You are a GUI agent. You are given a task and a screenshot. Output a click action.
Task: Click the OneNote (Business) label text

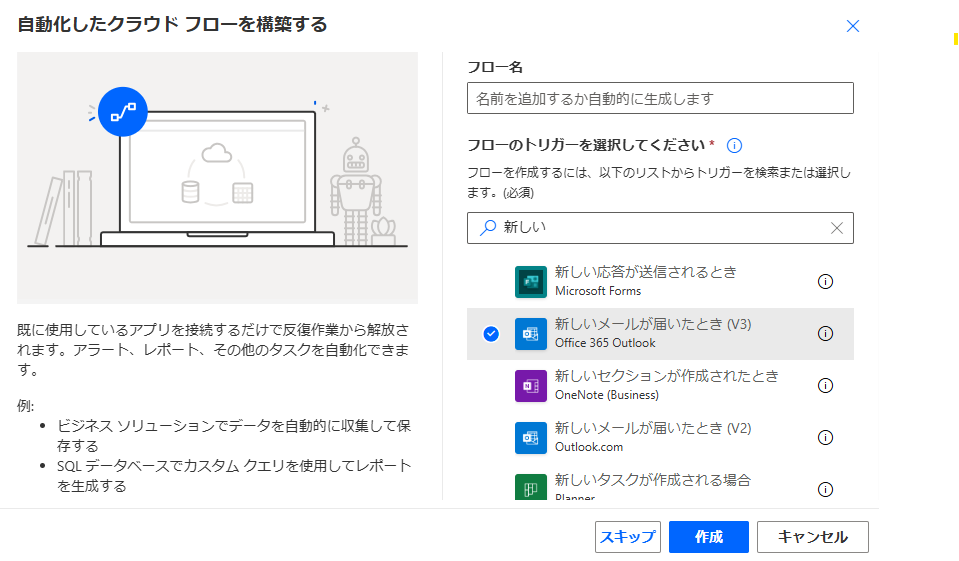[x=607, y=395]
